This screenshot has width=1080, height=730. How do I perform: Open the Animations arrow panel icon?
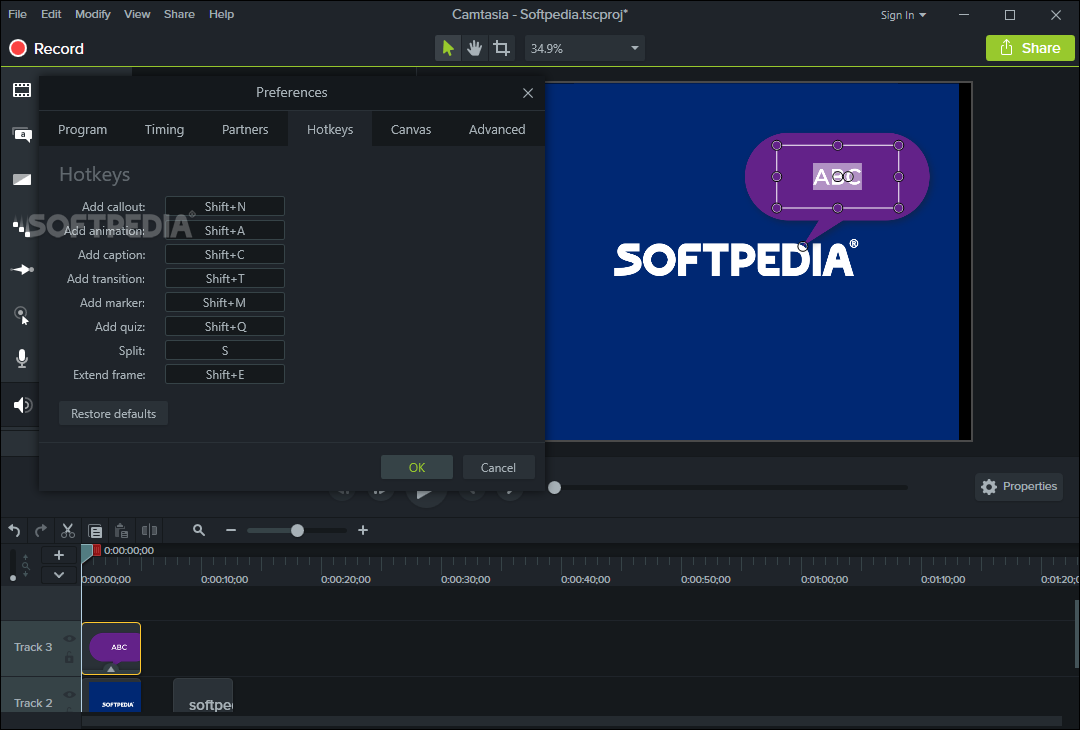22,269
